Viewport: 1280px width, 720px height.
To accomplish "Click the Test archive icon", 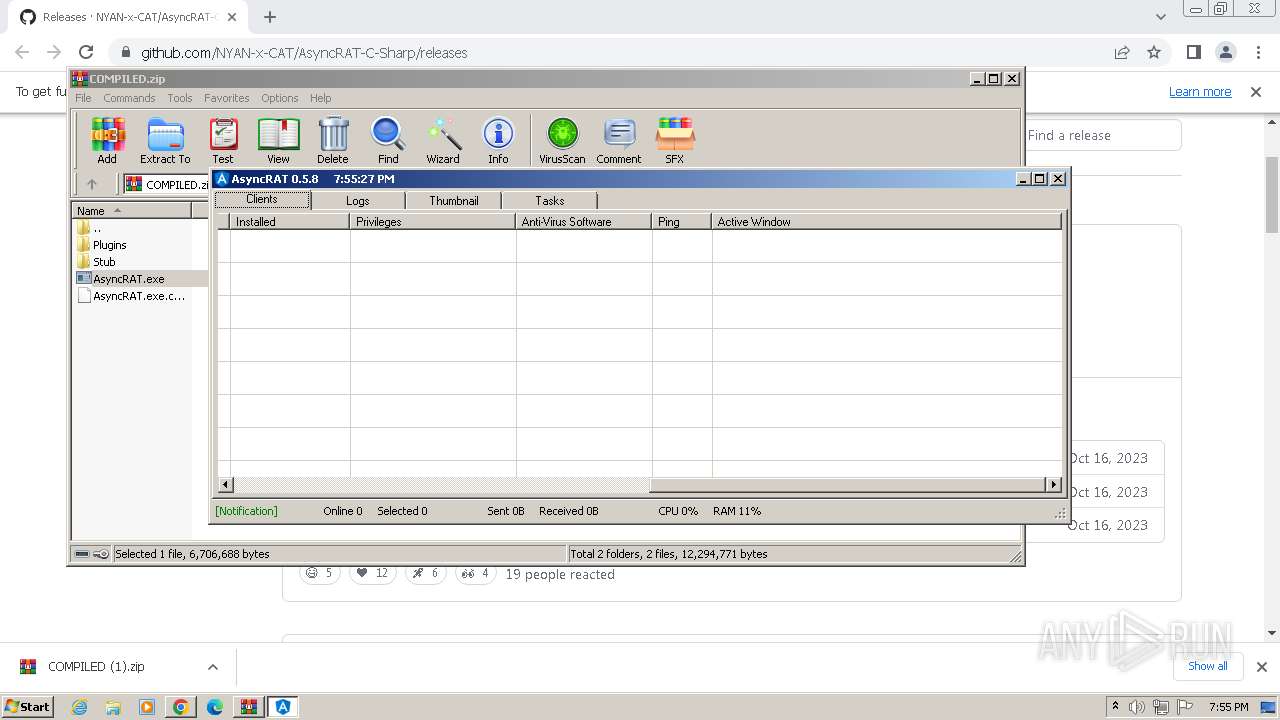I will click(x=223, y=140).
